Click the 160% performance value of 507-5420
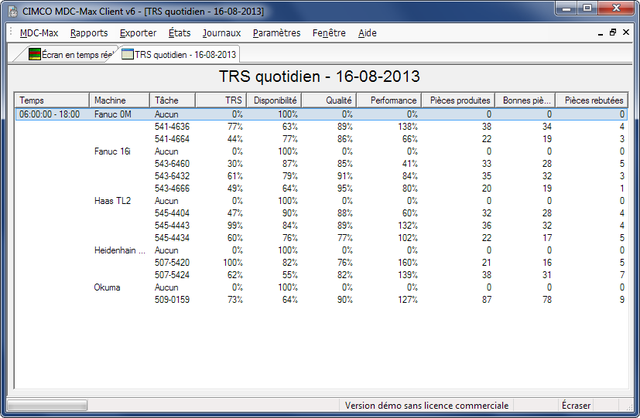 (x=408, y=262)
